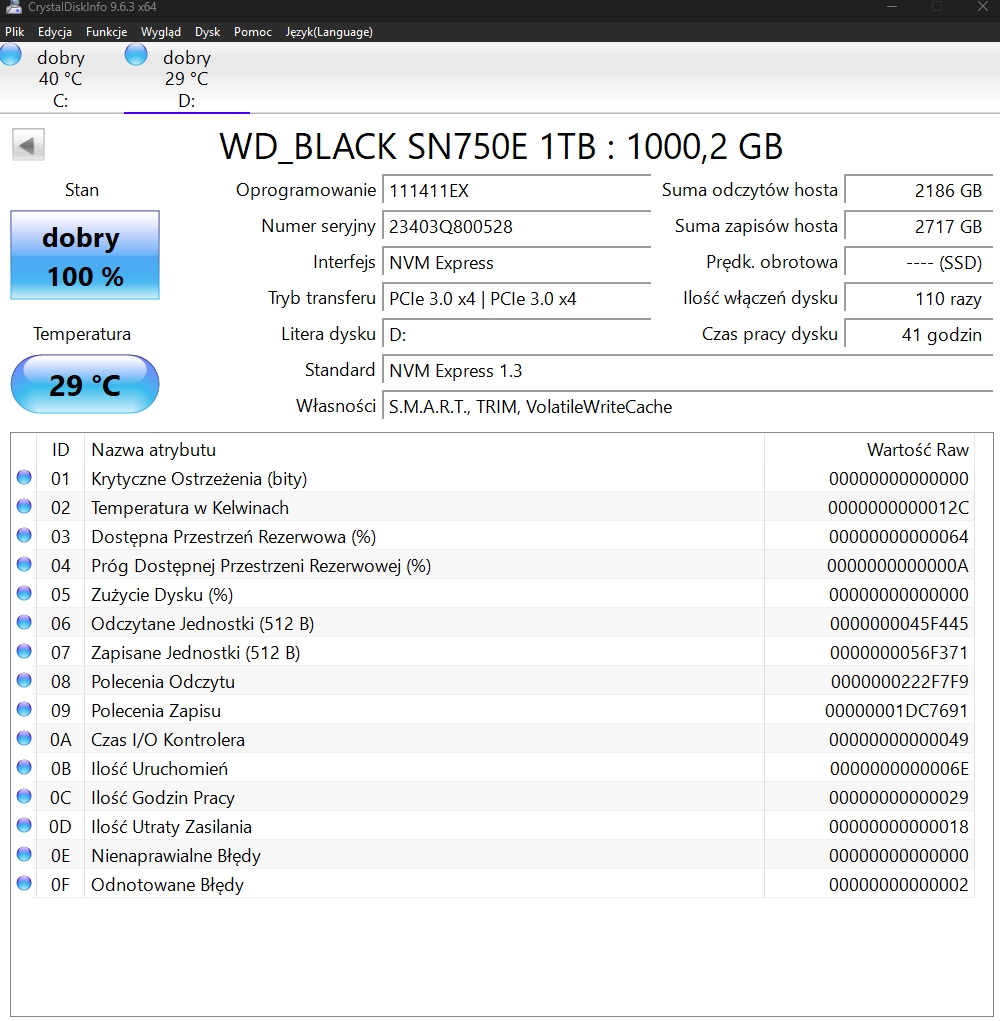This screenshot has width=1000, height=1021.
Task: Click the status icon for Temperatura w Kelwinach
Action: coord(24,508)
